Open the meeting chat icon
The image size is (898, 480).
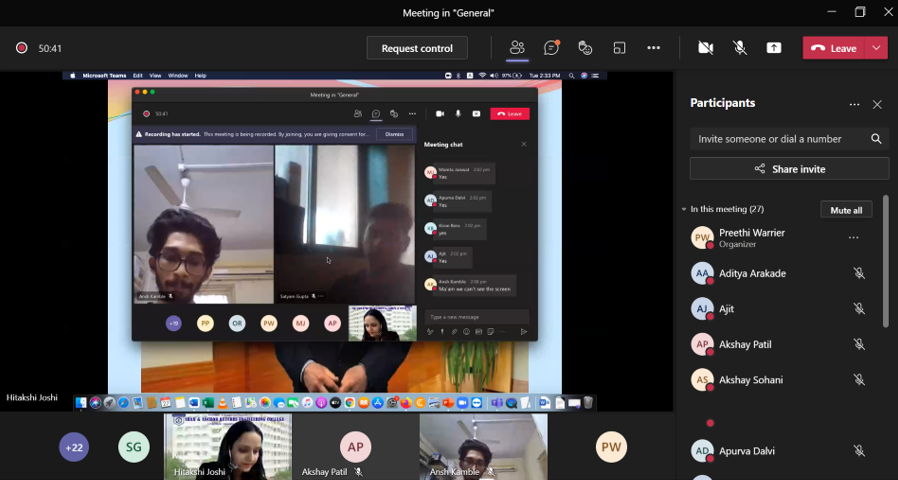tap(551, 48)
